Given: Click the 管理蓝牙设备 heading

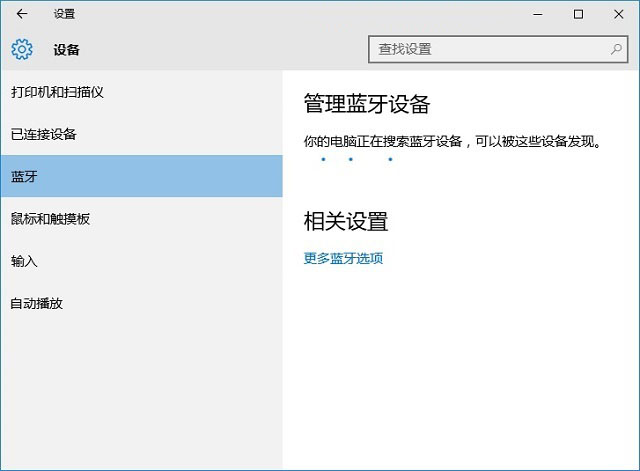Looking at the screenshot, I should (x=367, y=104).
